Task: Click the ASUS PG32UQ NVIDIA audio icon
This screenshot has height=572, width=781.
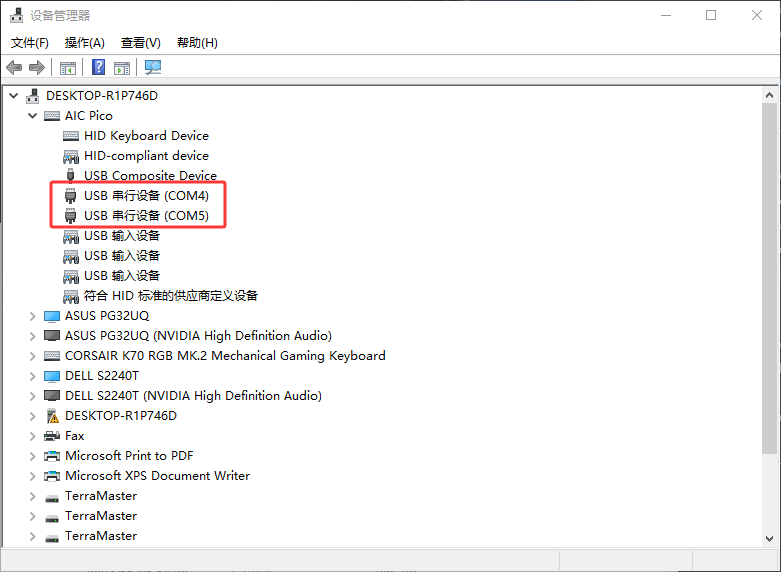Action: (52, 336)
